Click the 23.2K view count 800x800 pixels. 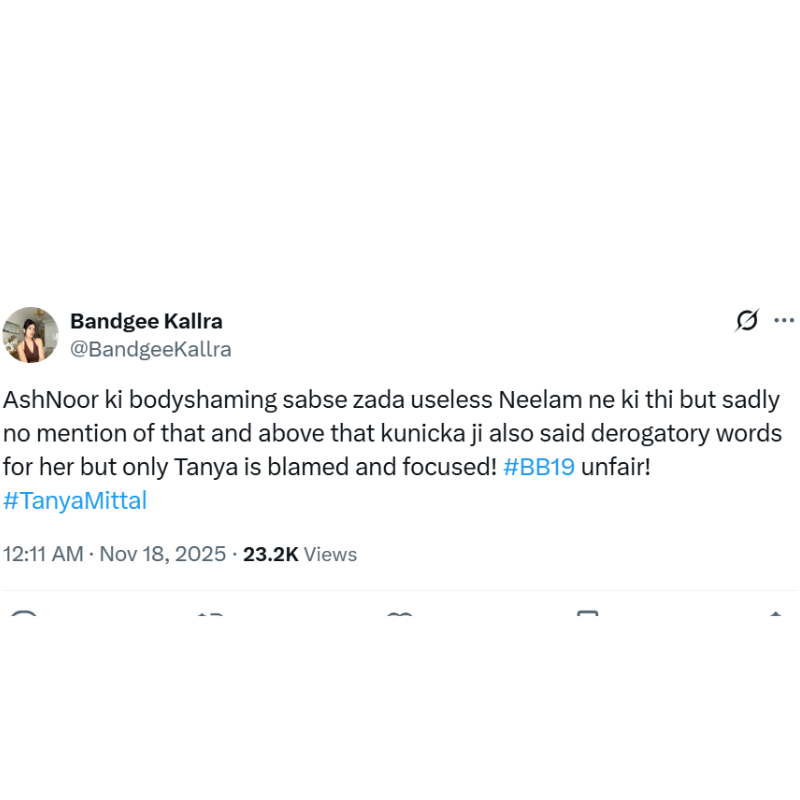coord(270,554)
